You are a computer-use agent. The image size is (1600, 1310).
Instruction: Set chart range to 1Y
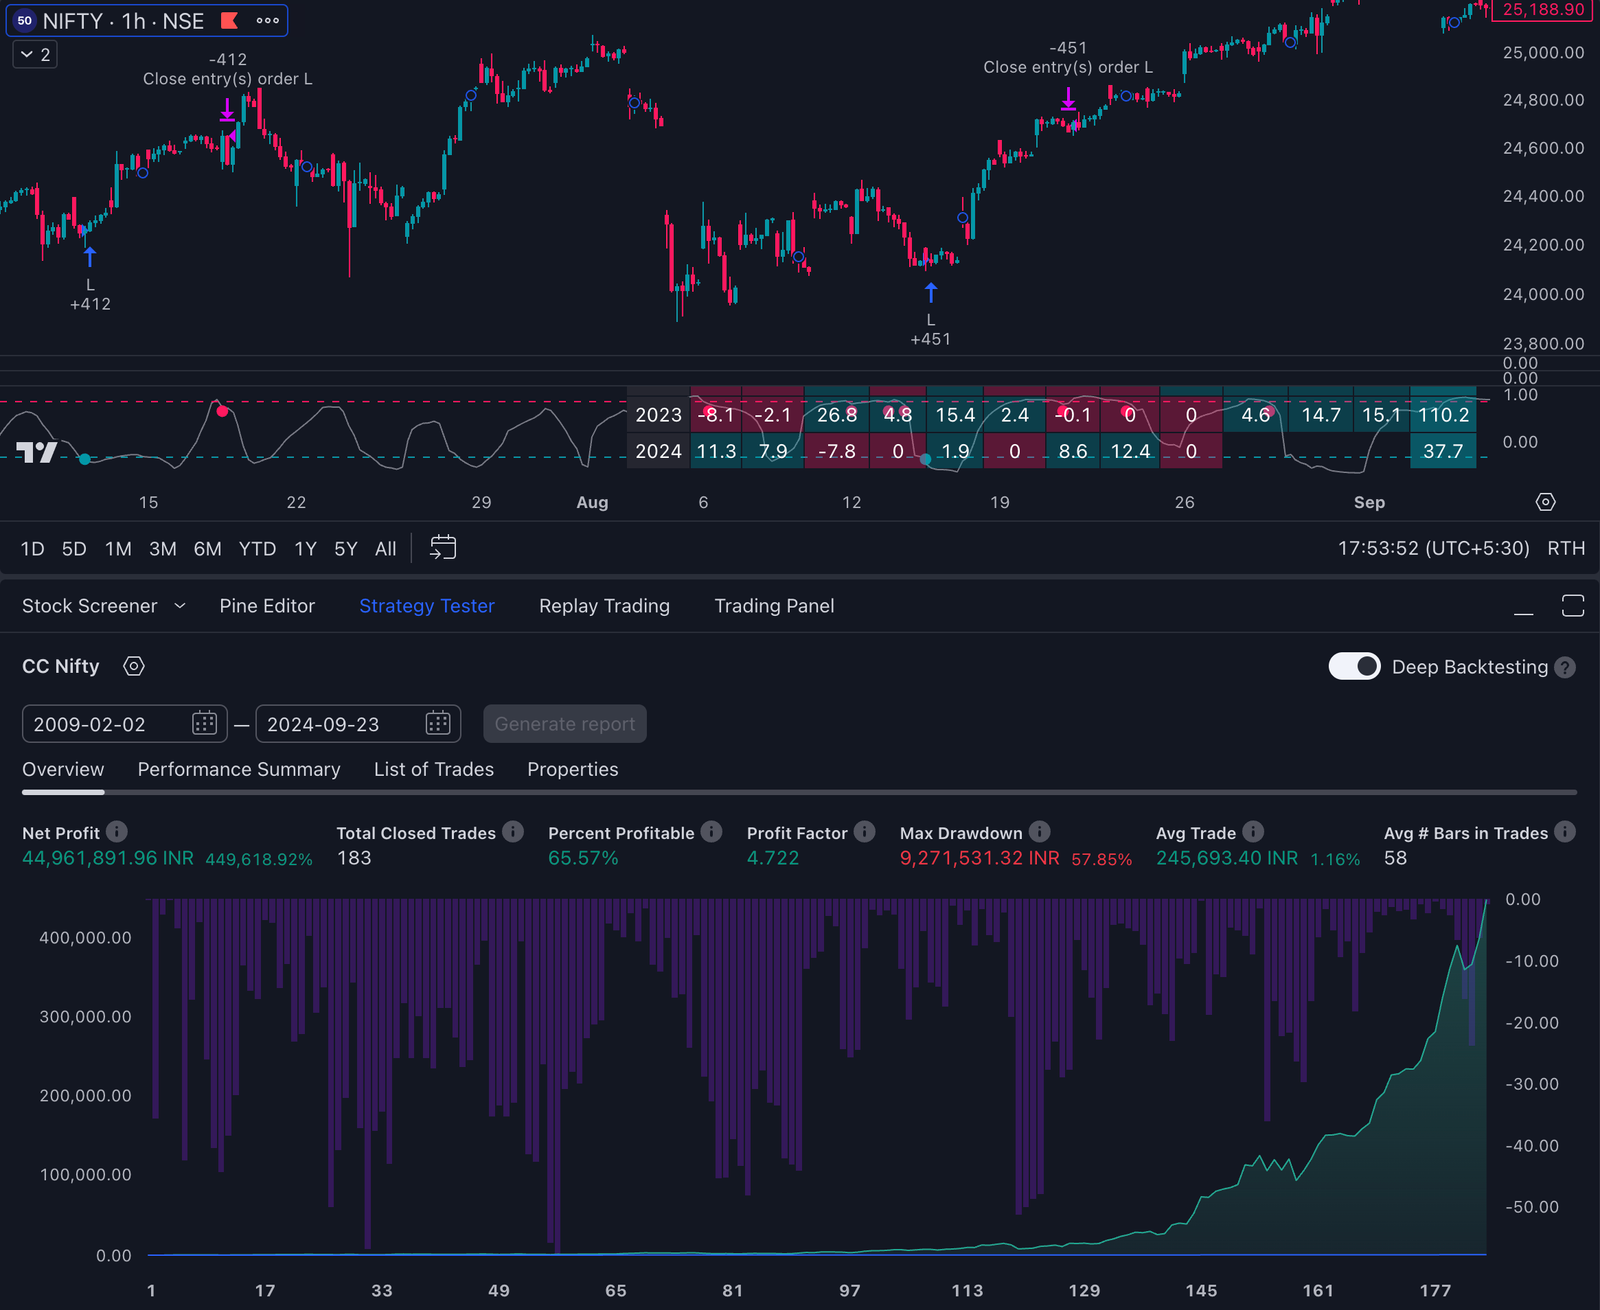click(305, 549)
